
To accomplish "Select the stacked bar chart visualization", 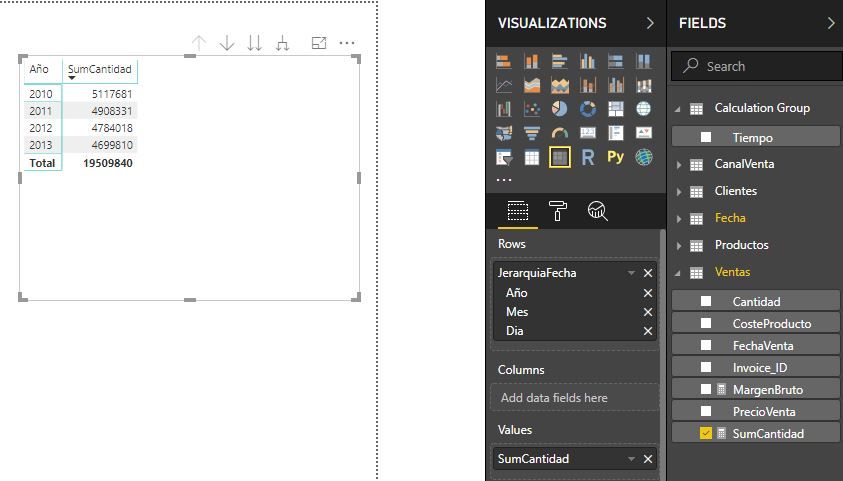I will [504, 62].
